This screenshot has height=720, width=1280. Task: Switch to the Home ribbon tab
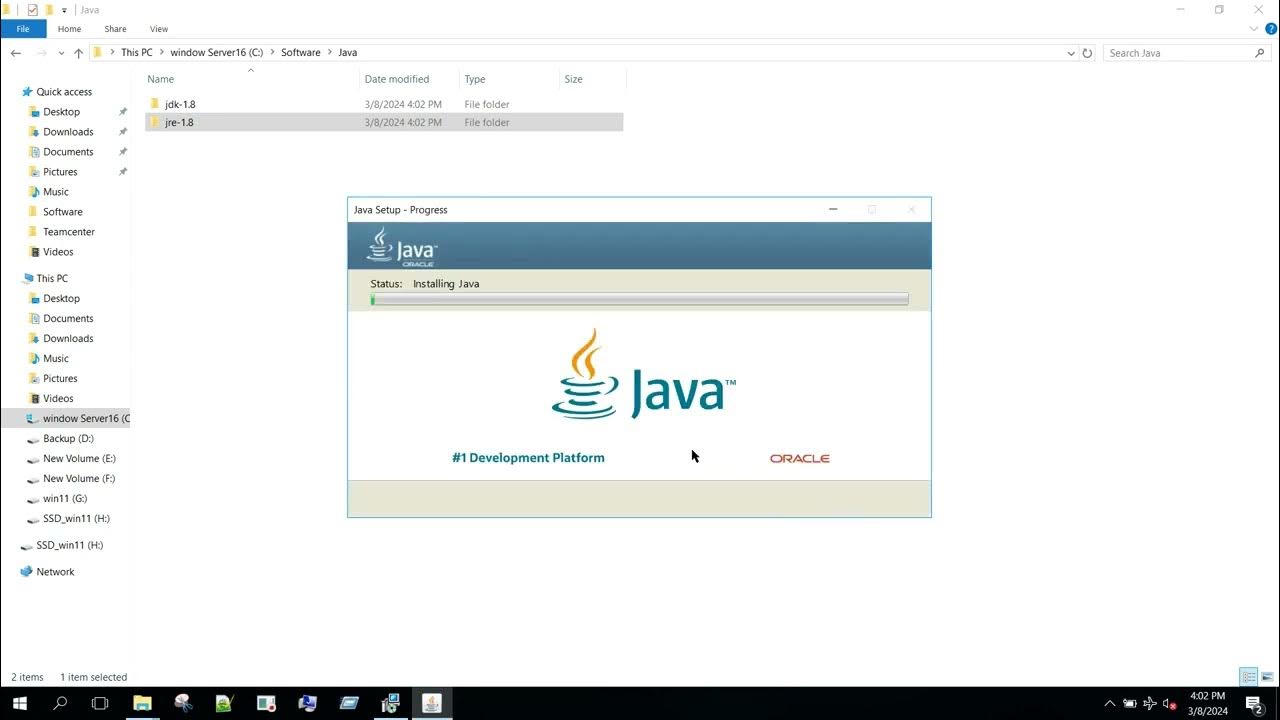click(69, 29)
